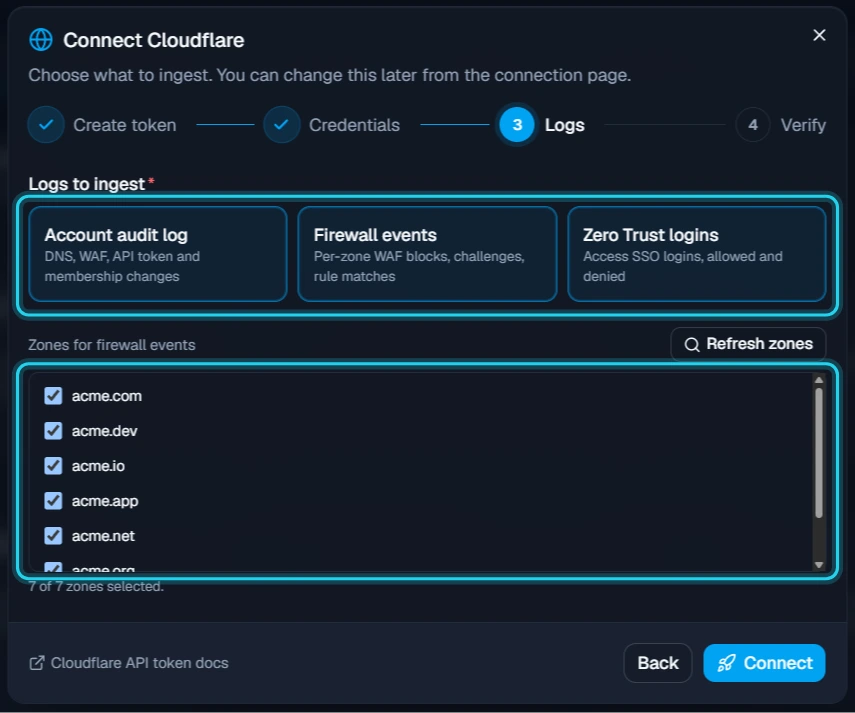This screenshot has width=855, height=713.
Task: Click the Credentials step checkmark
Action: [281, 125]
